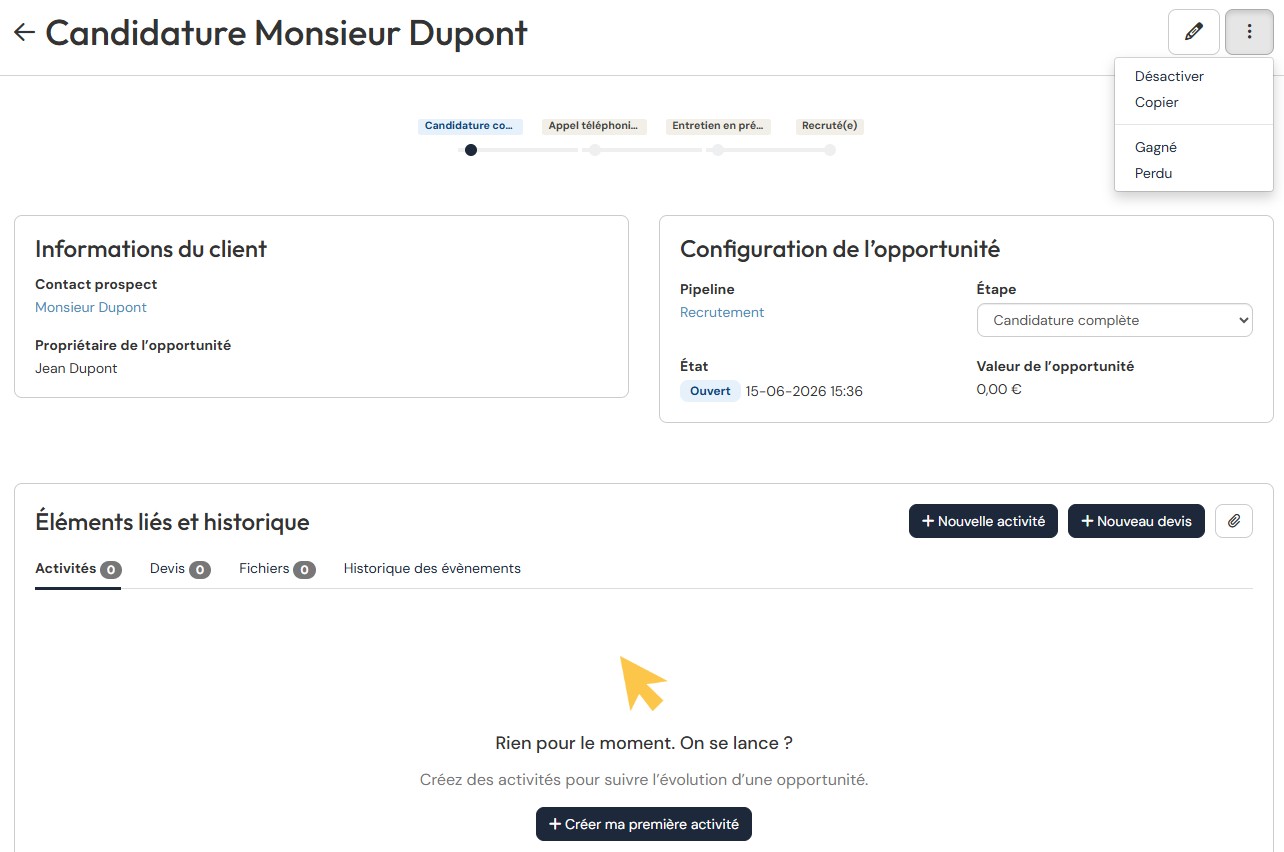
Task: Click the Ouvert status badge
Action: tap(710, 391)
